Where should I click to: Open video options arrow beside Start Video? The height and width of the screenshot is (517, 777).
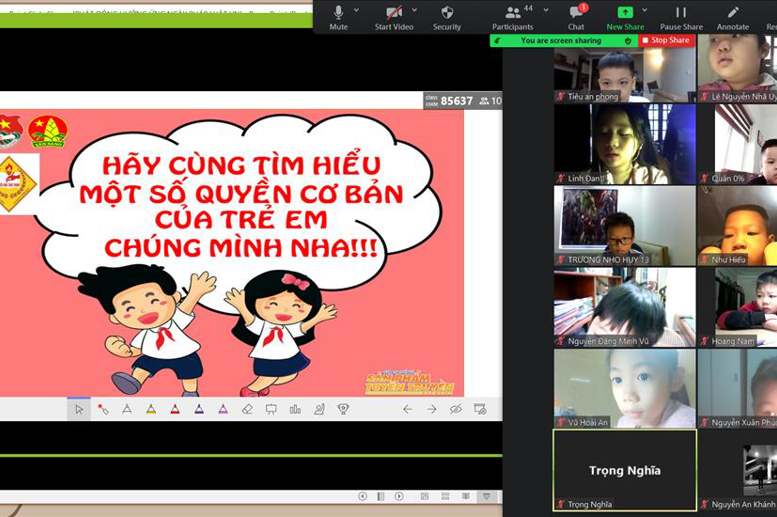click(x=414, y=10)
